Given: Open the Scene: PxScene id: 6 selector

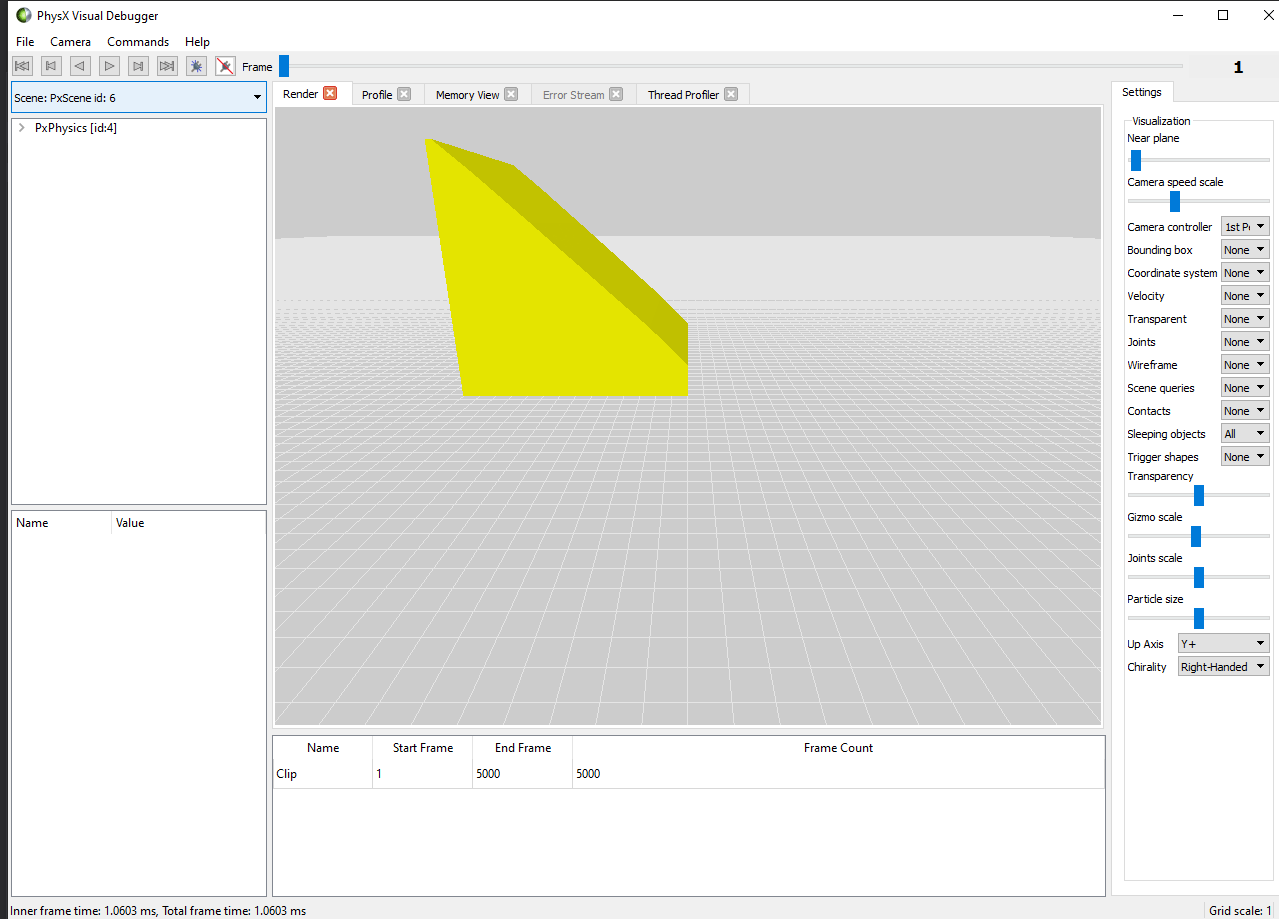Looking at the screenshot, I should pyautogui.click(x=138, y=97).
